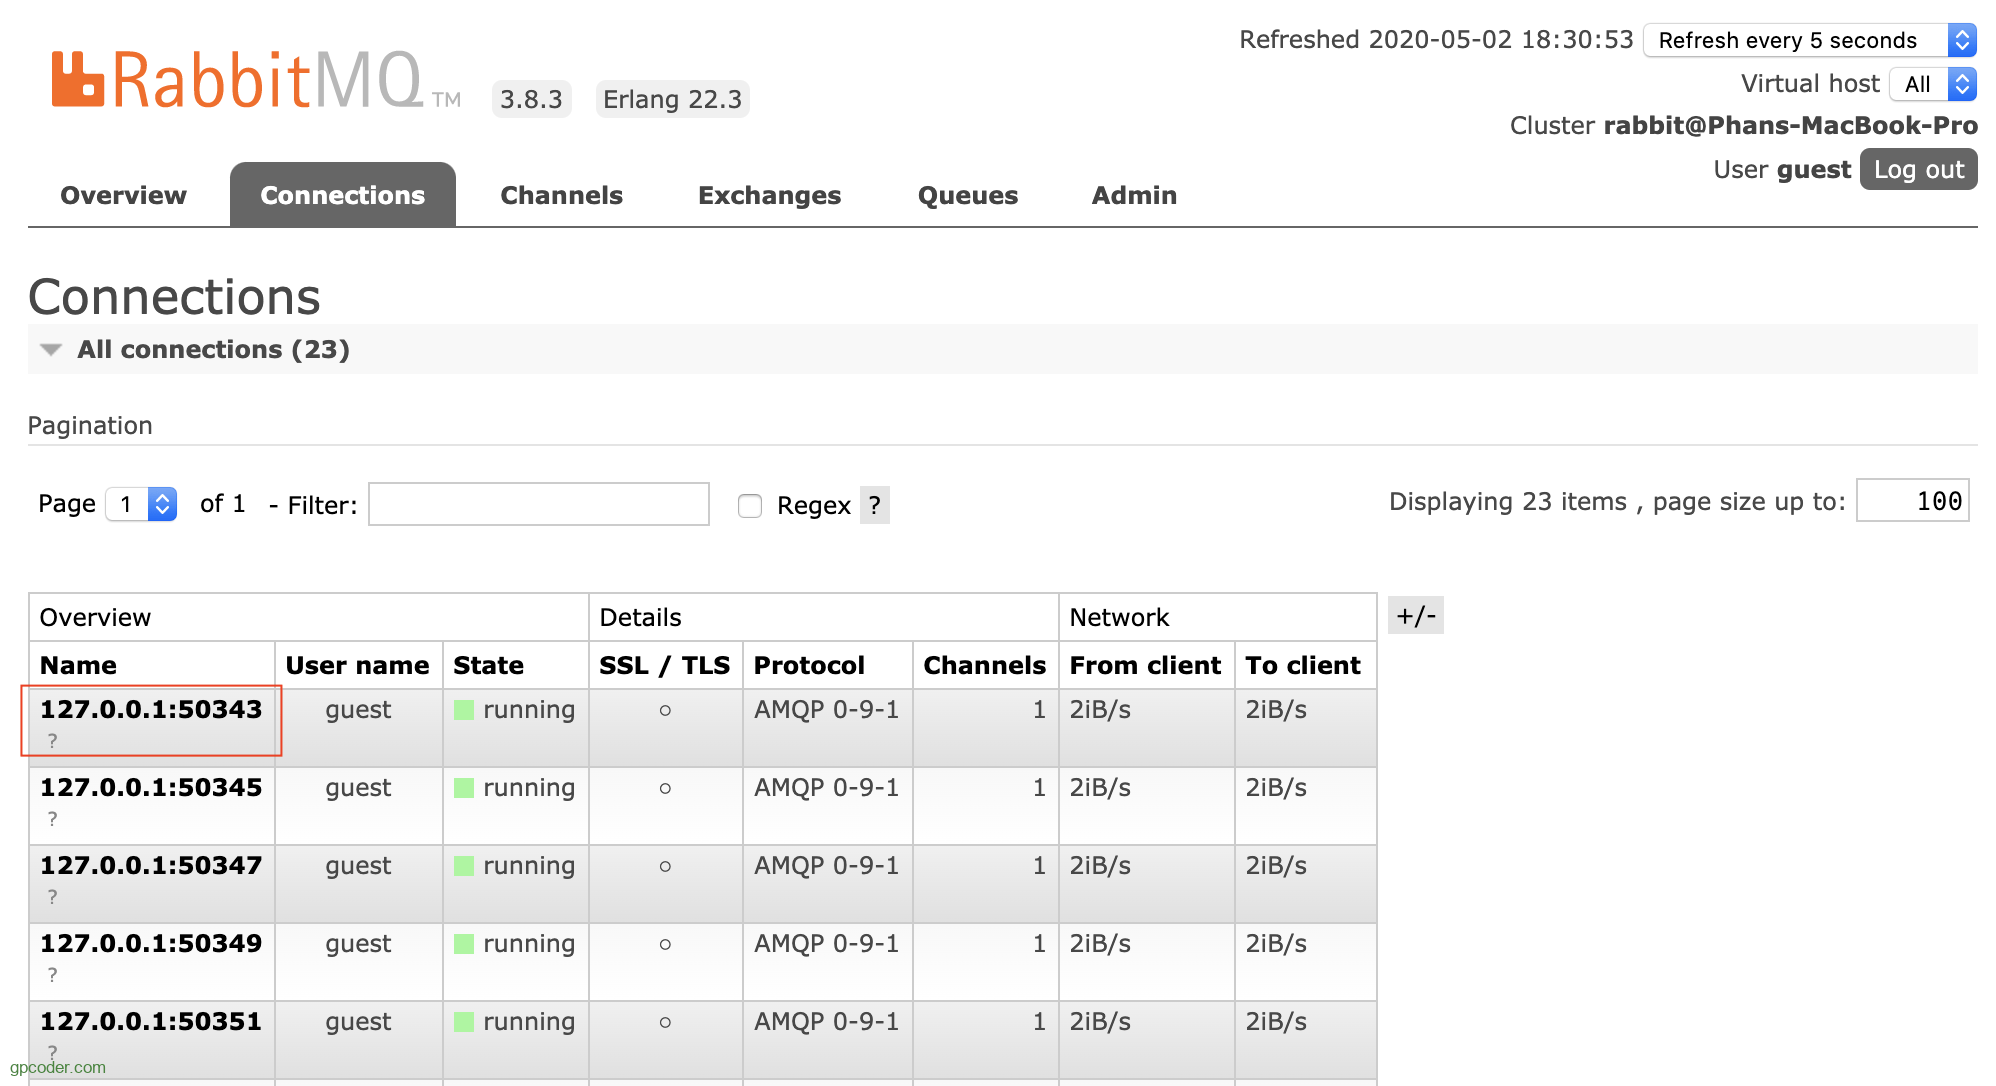Click inside the Filter text field
Viewport: 1996px width, 1086px height.
pos(538,504)
